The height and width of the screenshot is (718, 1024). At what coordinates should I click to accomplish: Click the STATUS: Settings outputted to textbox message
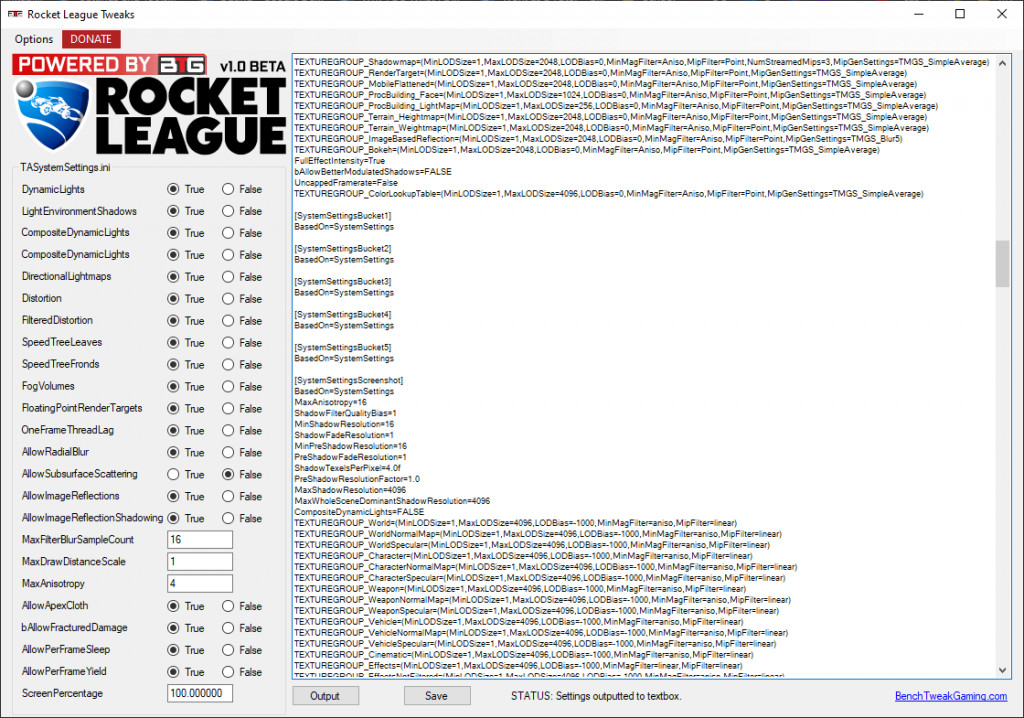tap(596, 696)
